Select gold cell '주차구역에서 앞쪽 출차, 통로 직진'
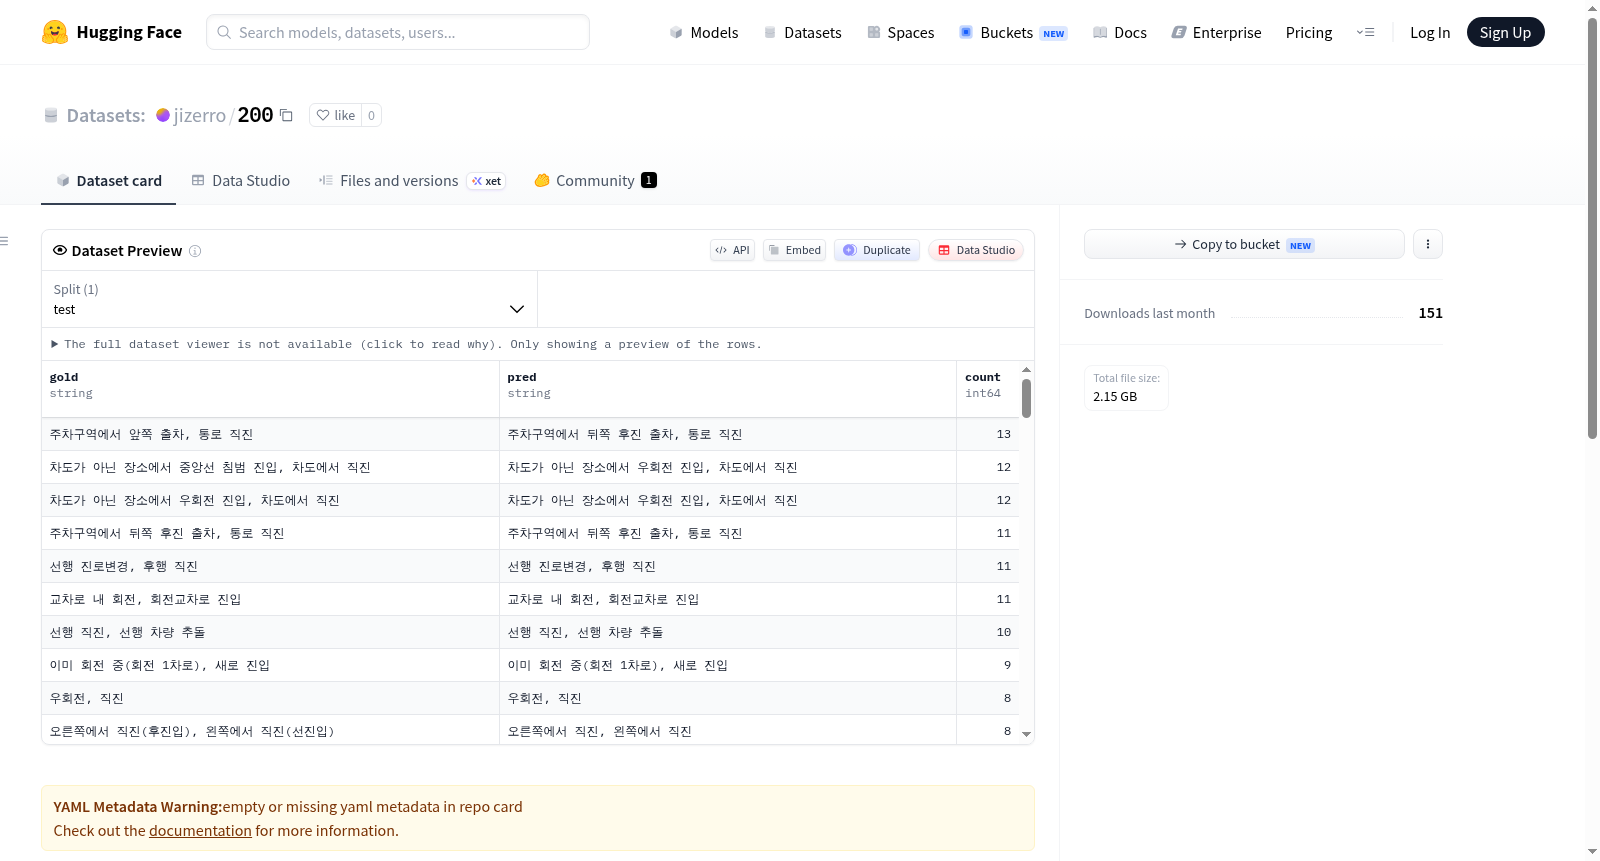Screen dimensions: 1600x861 pyautogui.click(x=270, y=434)
